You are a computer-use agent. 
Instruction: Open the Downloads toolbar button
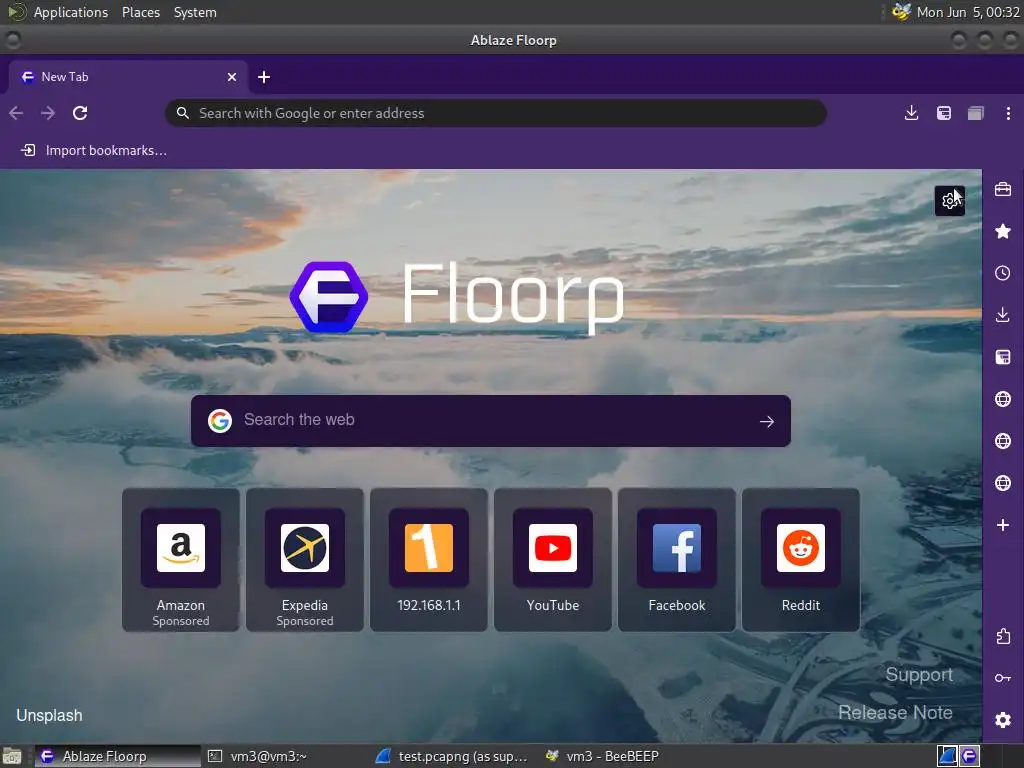click(911, 113)
